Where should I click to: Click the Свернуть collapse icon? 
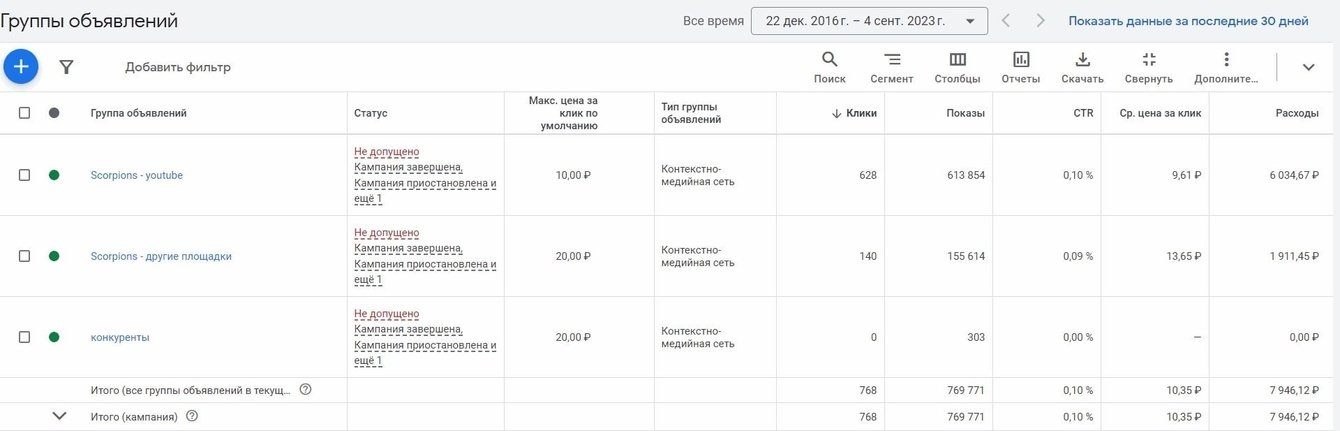(x=1148, y=67)
